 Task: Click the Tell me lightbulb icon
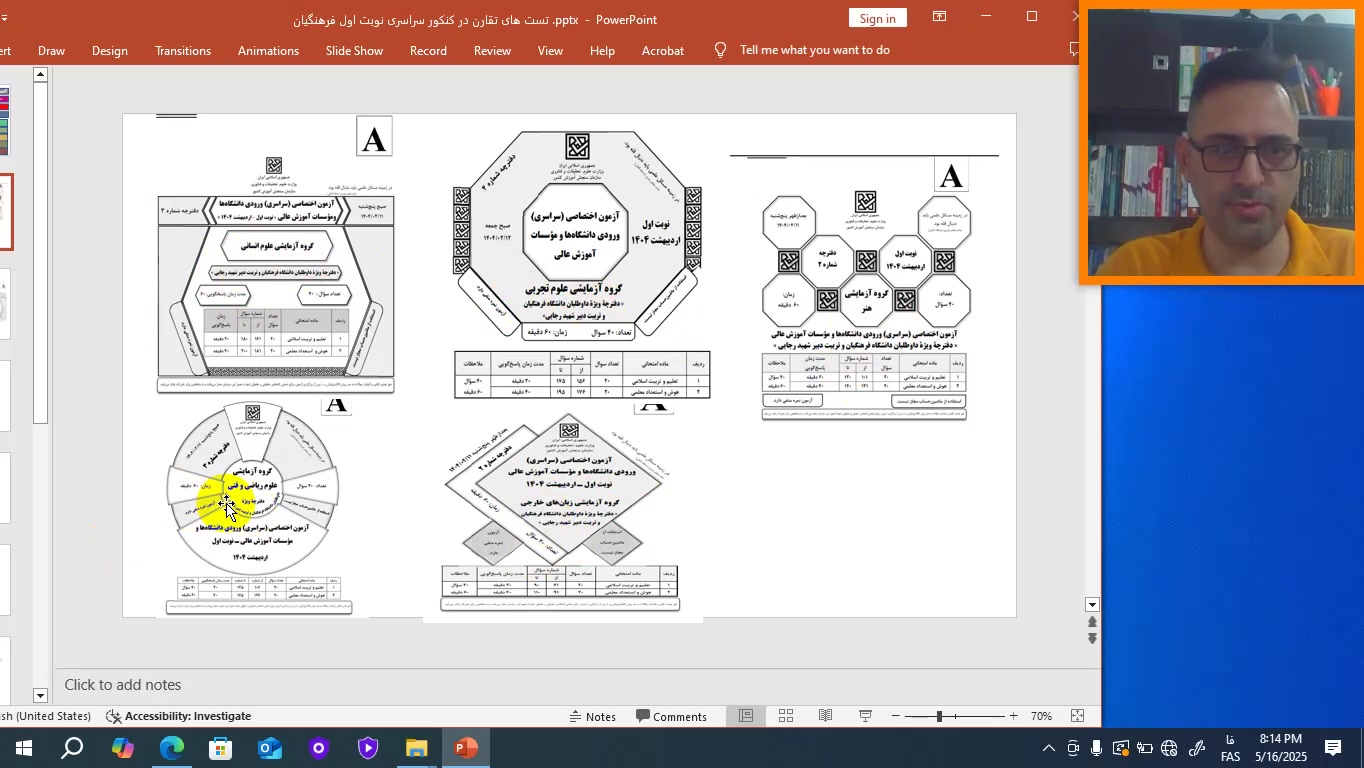coord(720,50)
